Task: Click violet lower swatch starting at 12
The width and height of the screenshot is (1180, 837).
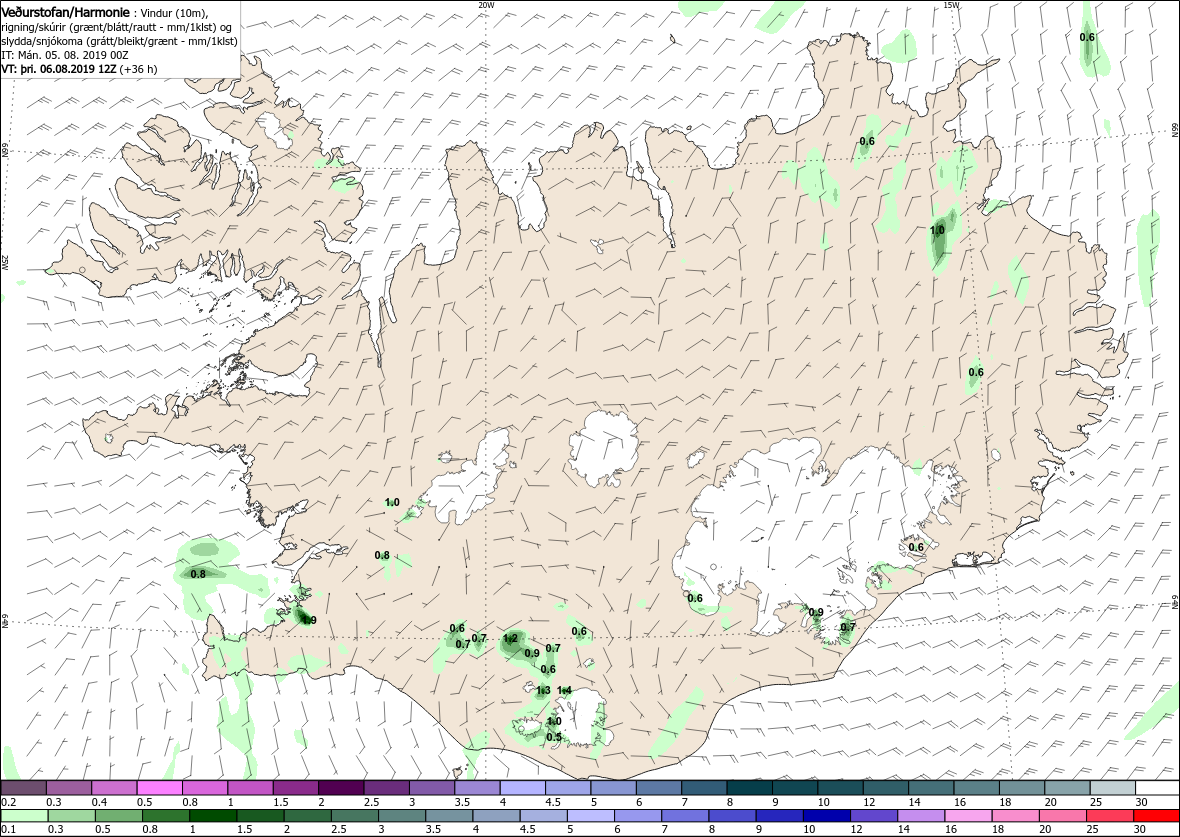Action: point(873,816)
